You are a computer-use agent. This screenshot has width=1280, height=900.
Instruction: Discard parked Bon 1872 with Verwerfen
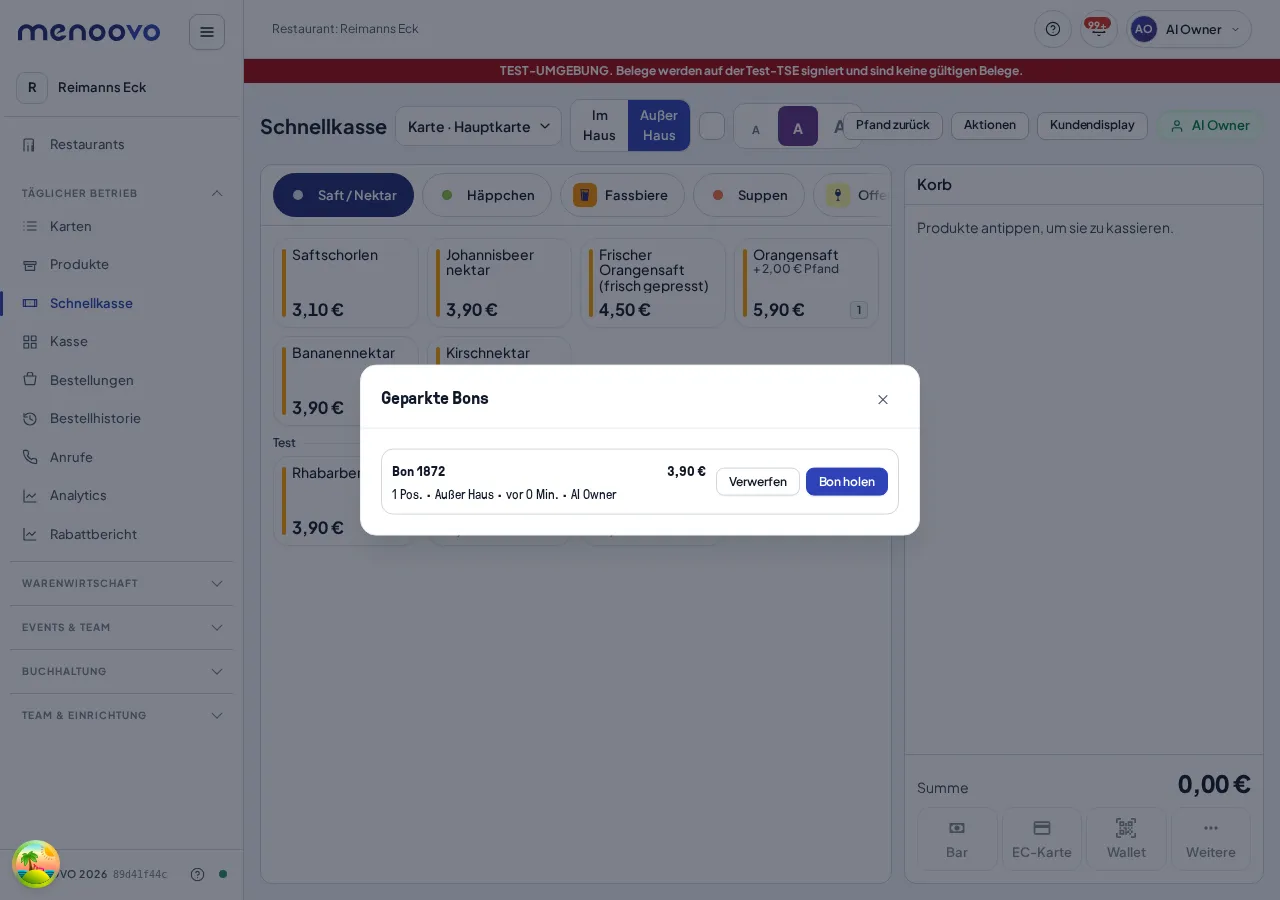point(758,482)
